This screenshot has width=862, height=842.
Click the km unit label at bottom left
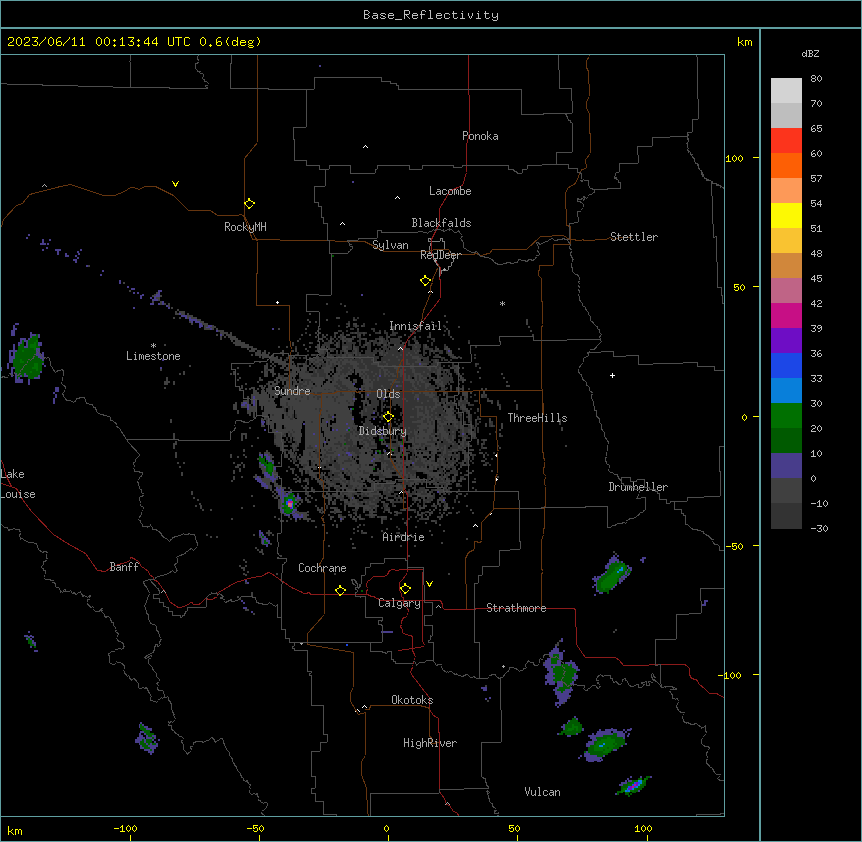tap(15, 830)
